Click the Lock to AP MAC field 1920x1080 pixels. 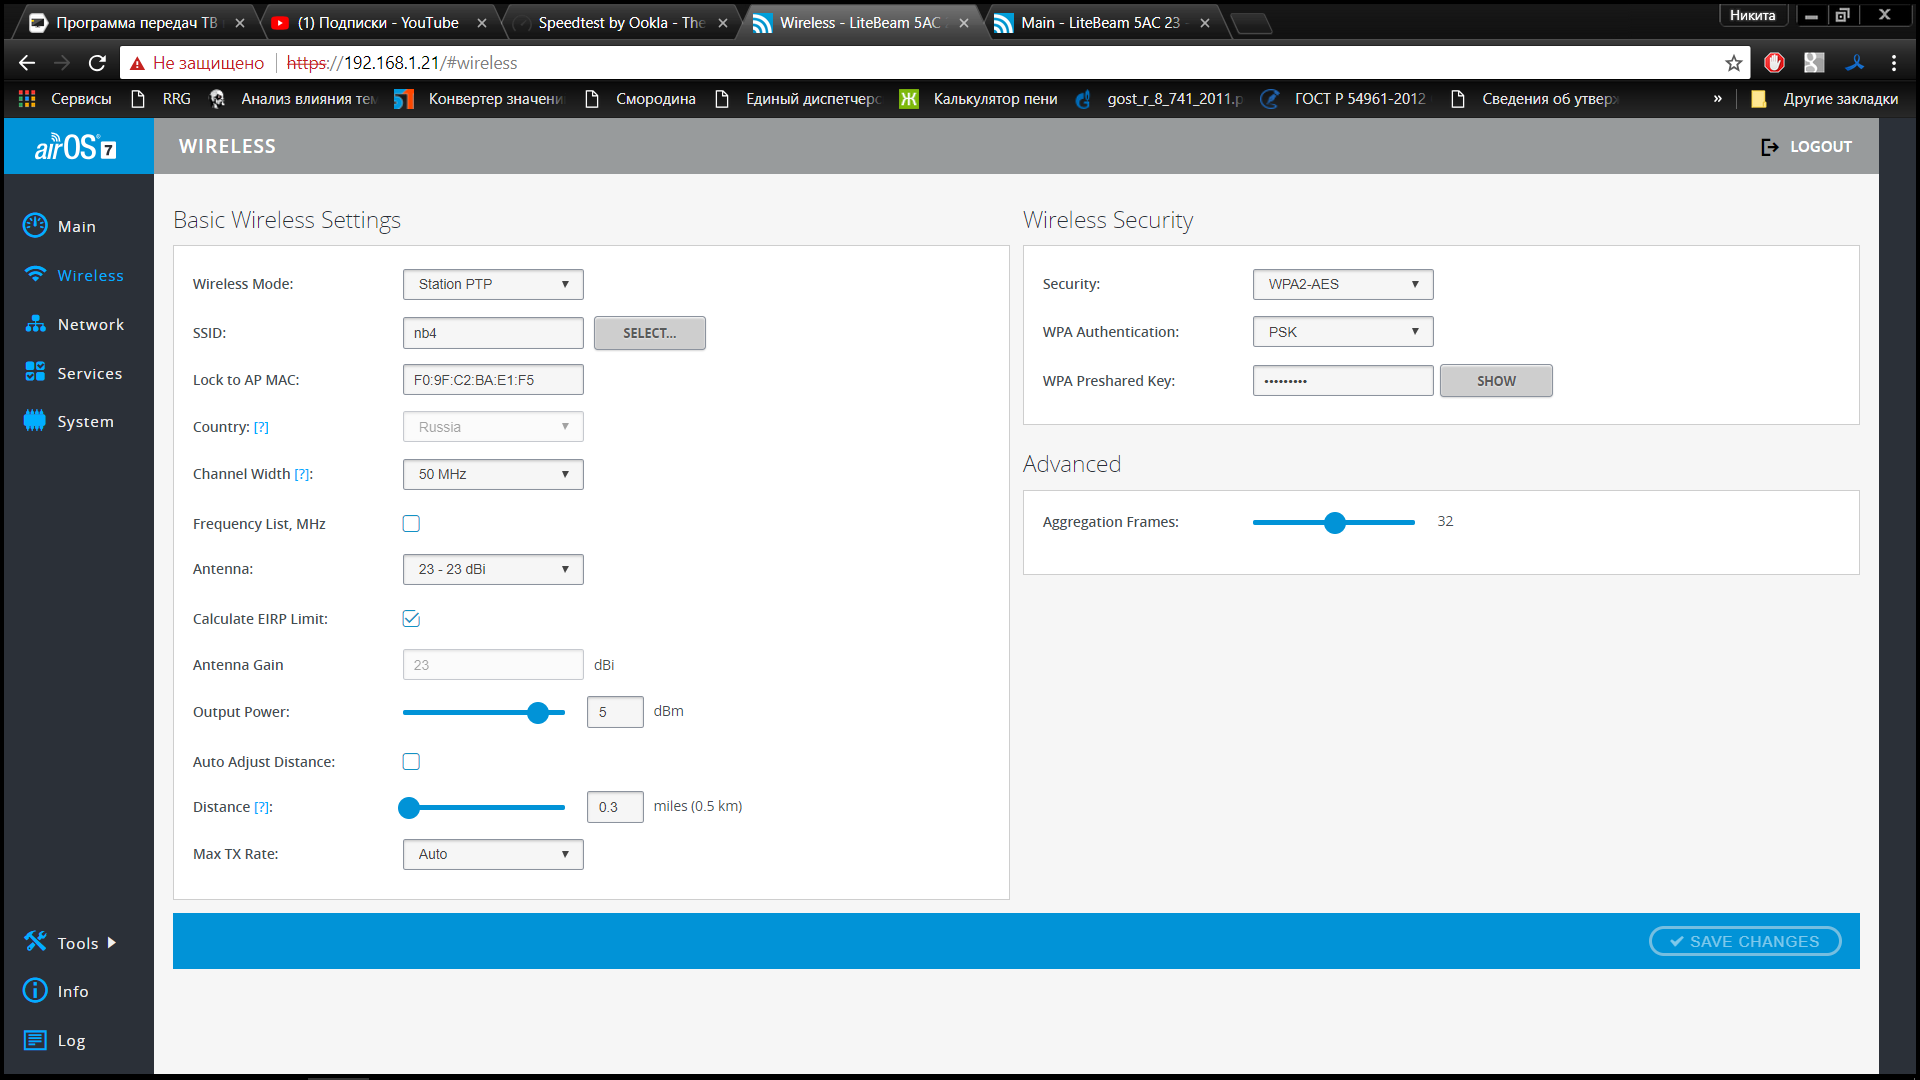pyautogui.click(x=493, y=380)
